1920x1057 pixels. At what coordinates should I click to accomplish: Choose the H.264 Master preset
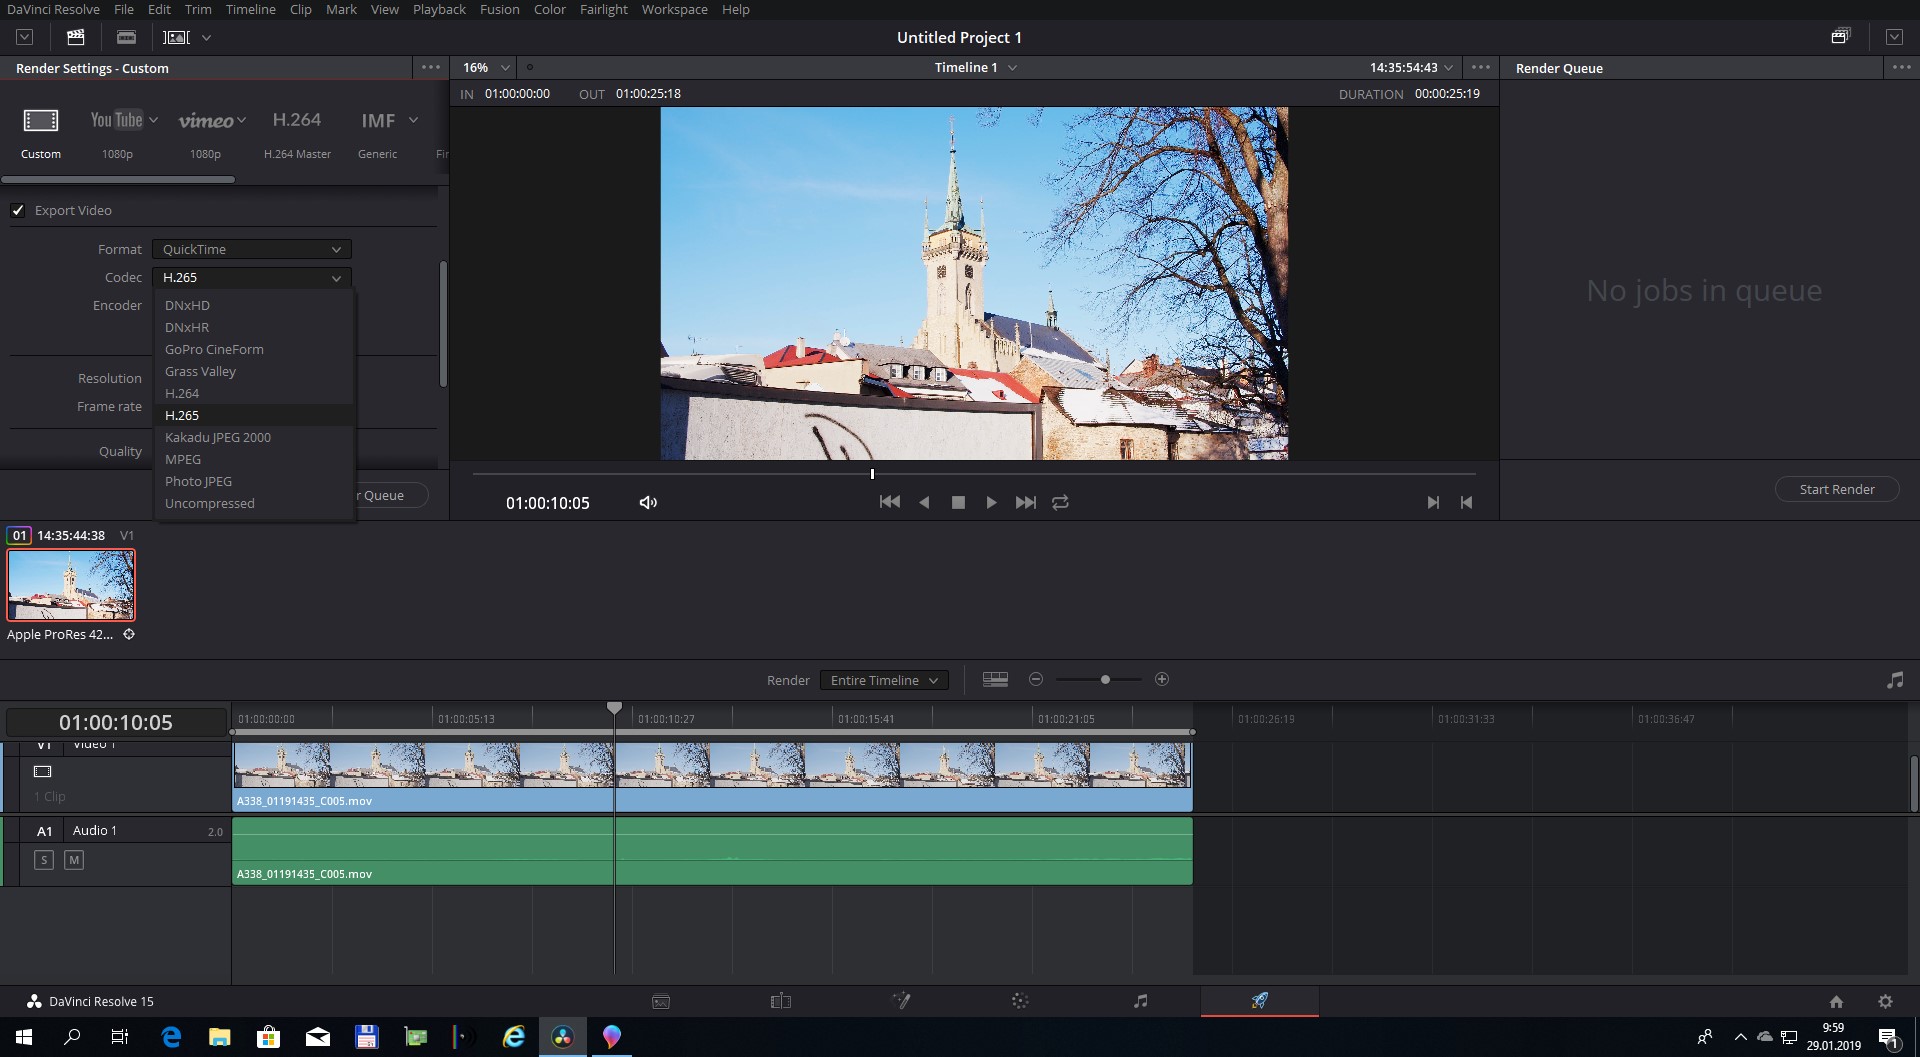click(297, 133)
